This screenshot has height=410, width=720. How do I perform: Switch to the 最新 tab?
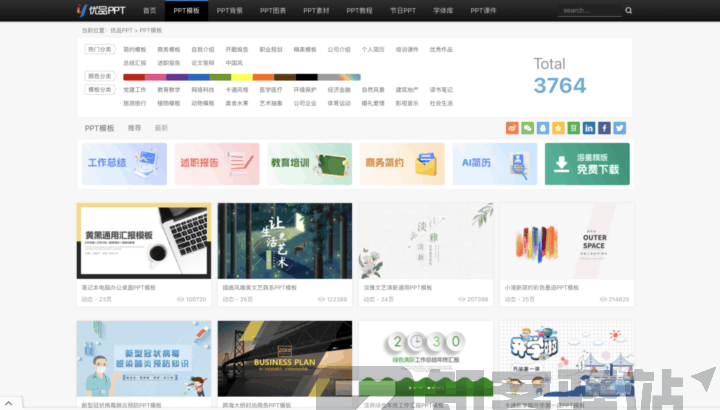[161, 129]
